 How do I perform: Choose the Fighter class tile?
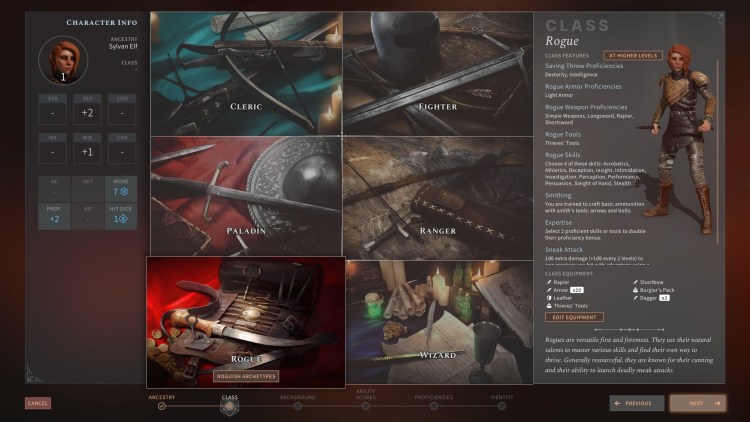click(x=438, y=75)
